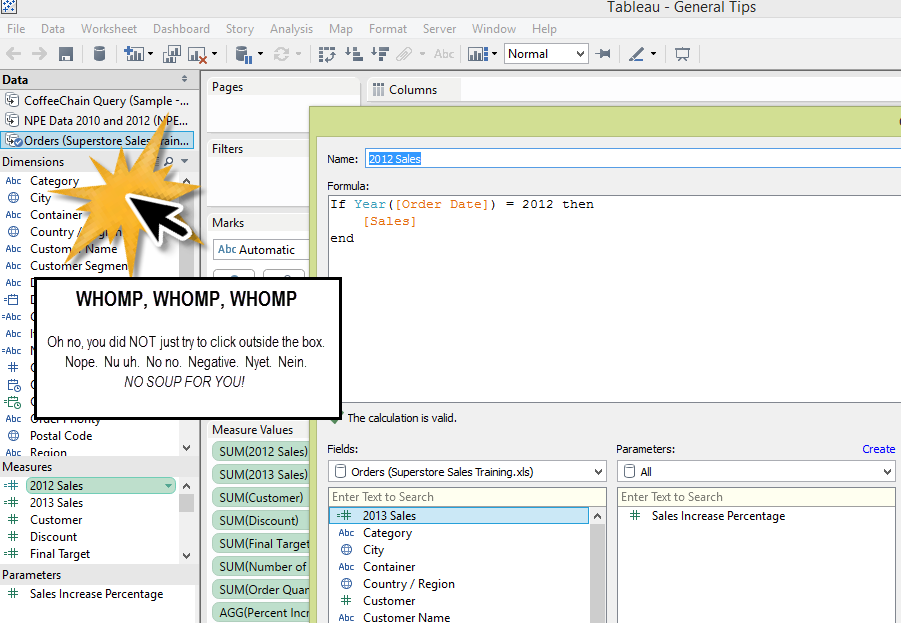Select the CoffeeChain Query data source
The image size is (901, 623).
click(x=105, y=101)
